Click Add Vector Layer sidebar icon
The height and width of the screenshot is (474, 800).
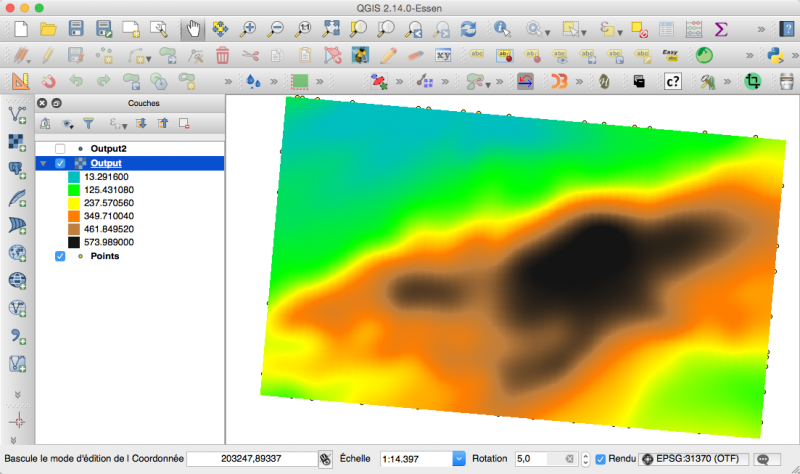17,115
